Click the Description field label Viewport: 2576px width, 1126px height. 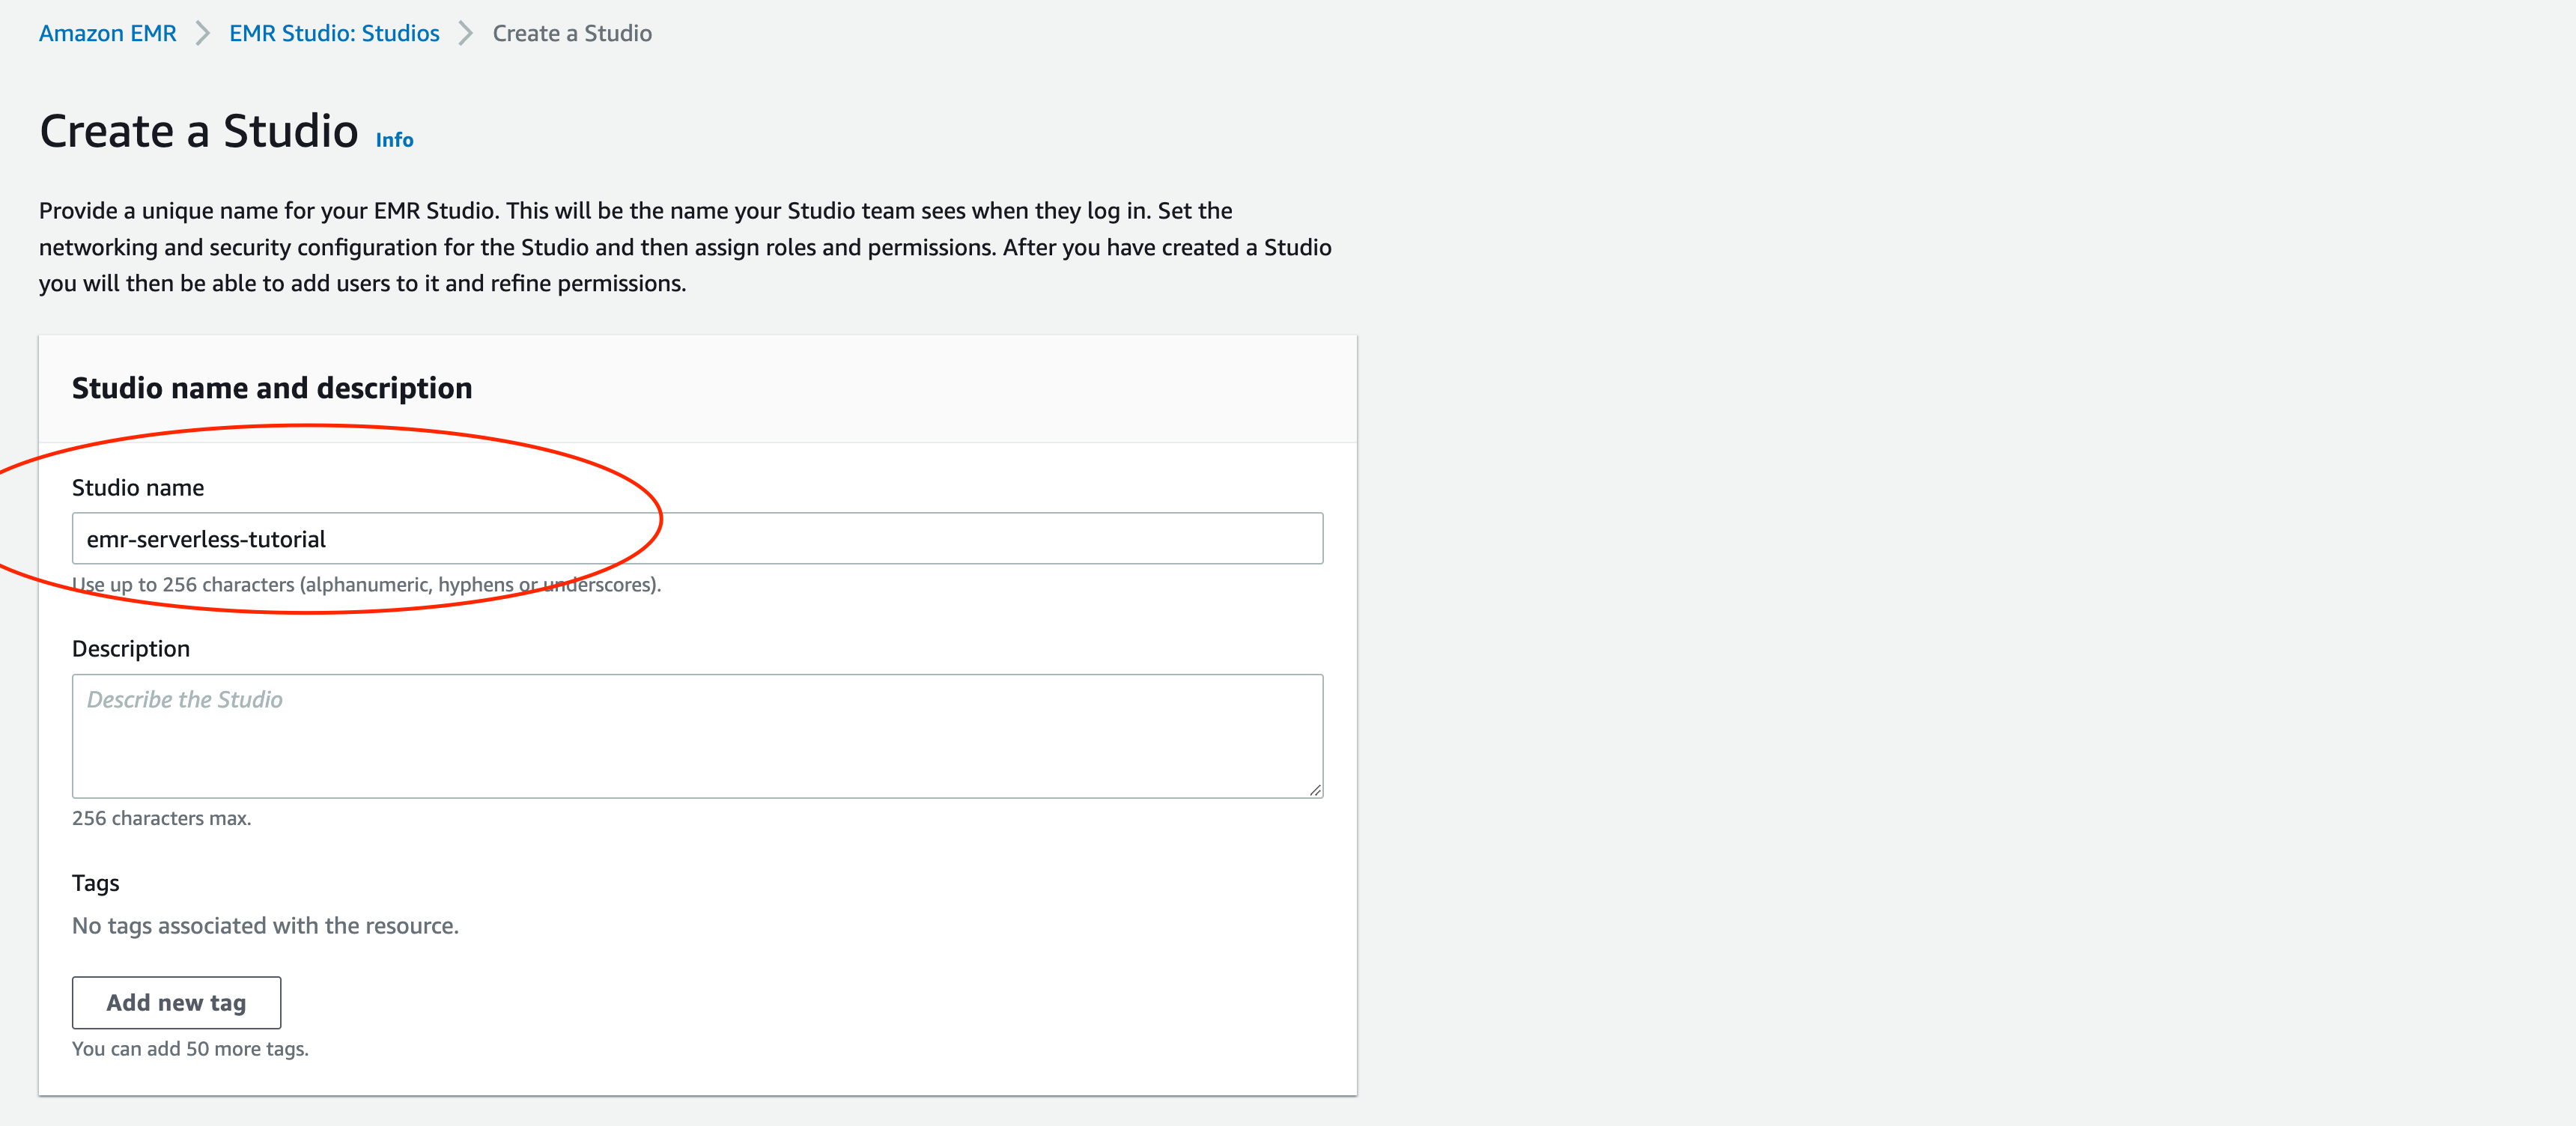(x=131, y=649)
